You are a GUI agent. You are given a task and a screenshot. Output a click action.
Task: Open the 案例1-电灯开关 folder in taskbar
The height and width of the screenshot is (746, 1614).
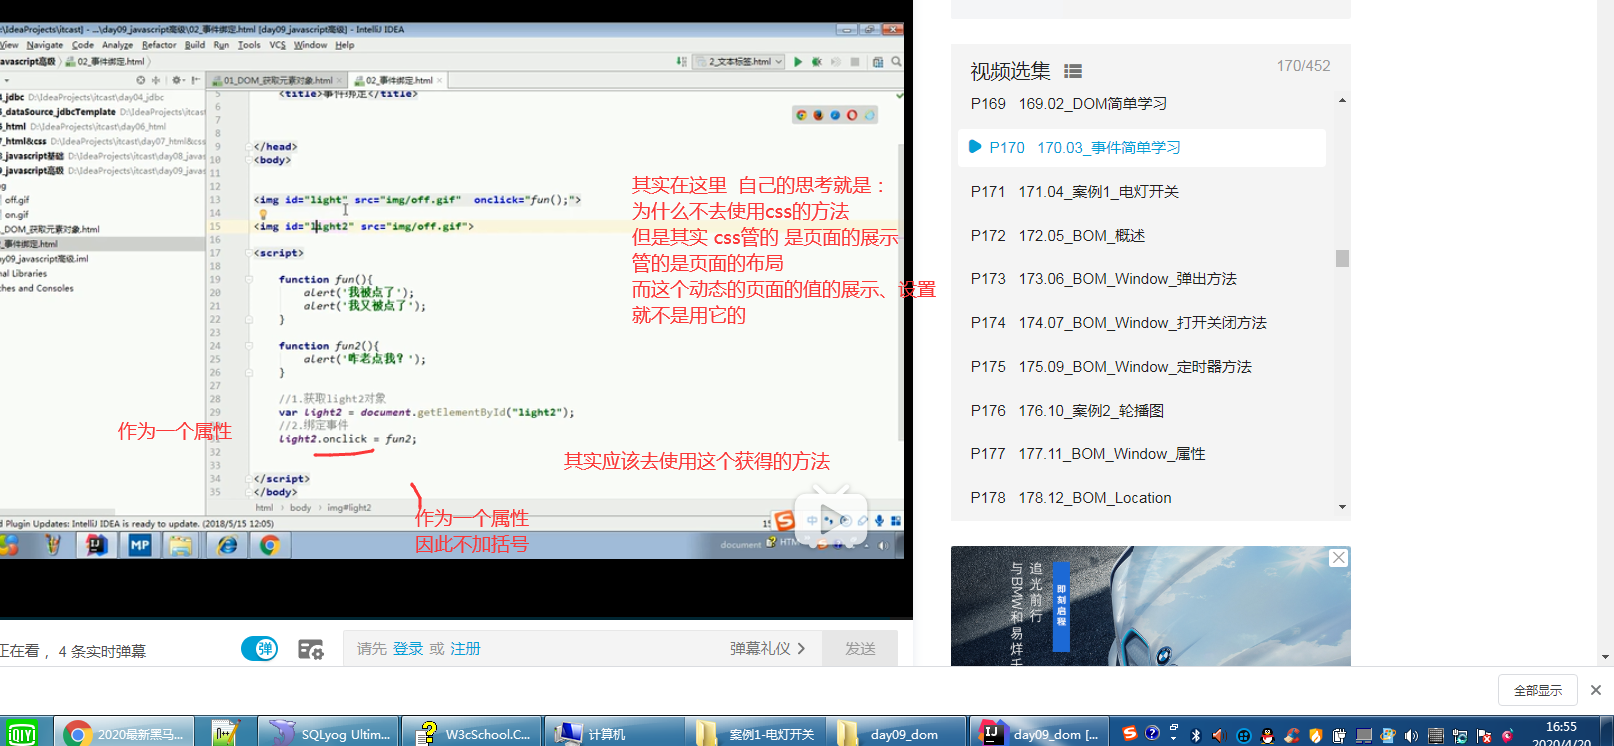pos(757,734)
